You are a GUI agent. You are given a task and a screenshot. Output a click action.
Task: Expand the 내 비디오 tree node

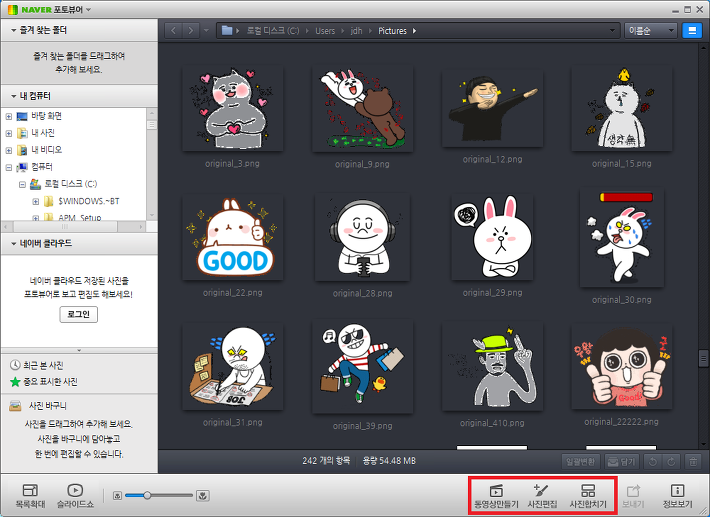(9, 150)
